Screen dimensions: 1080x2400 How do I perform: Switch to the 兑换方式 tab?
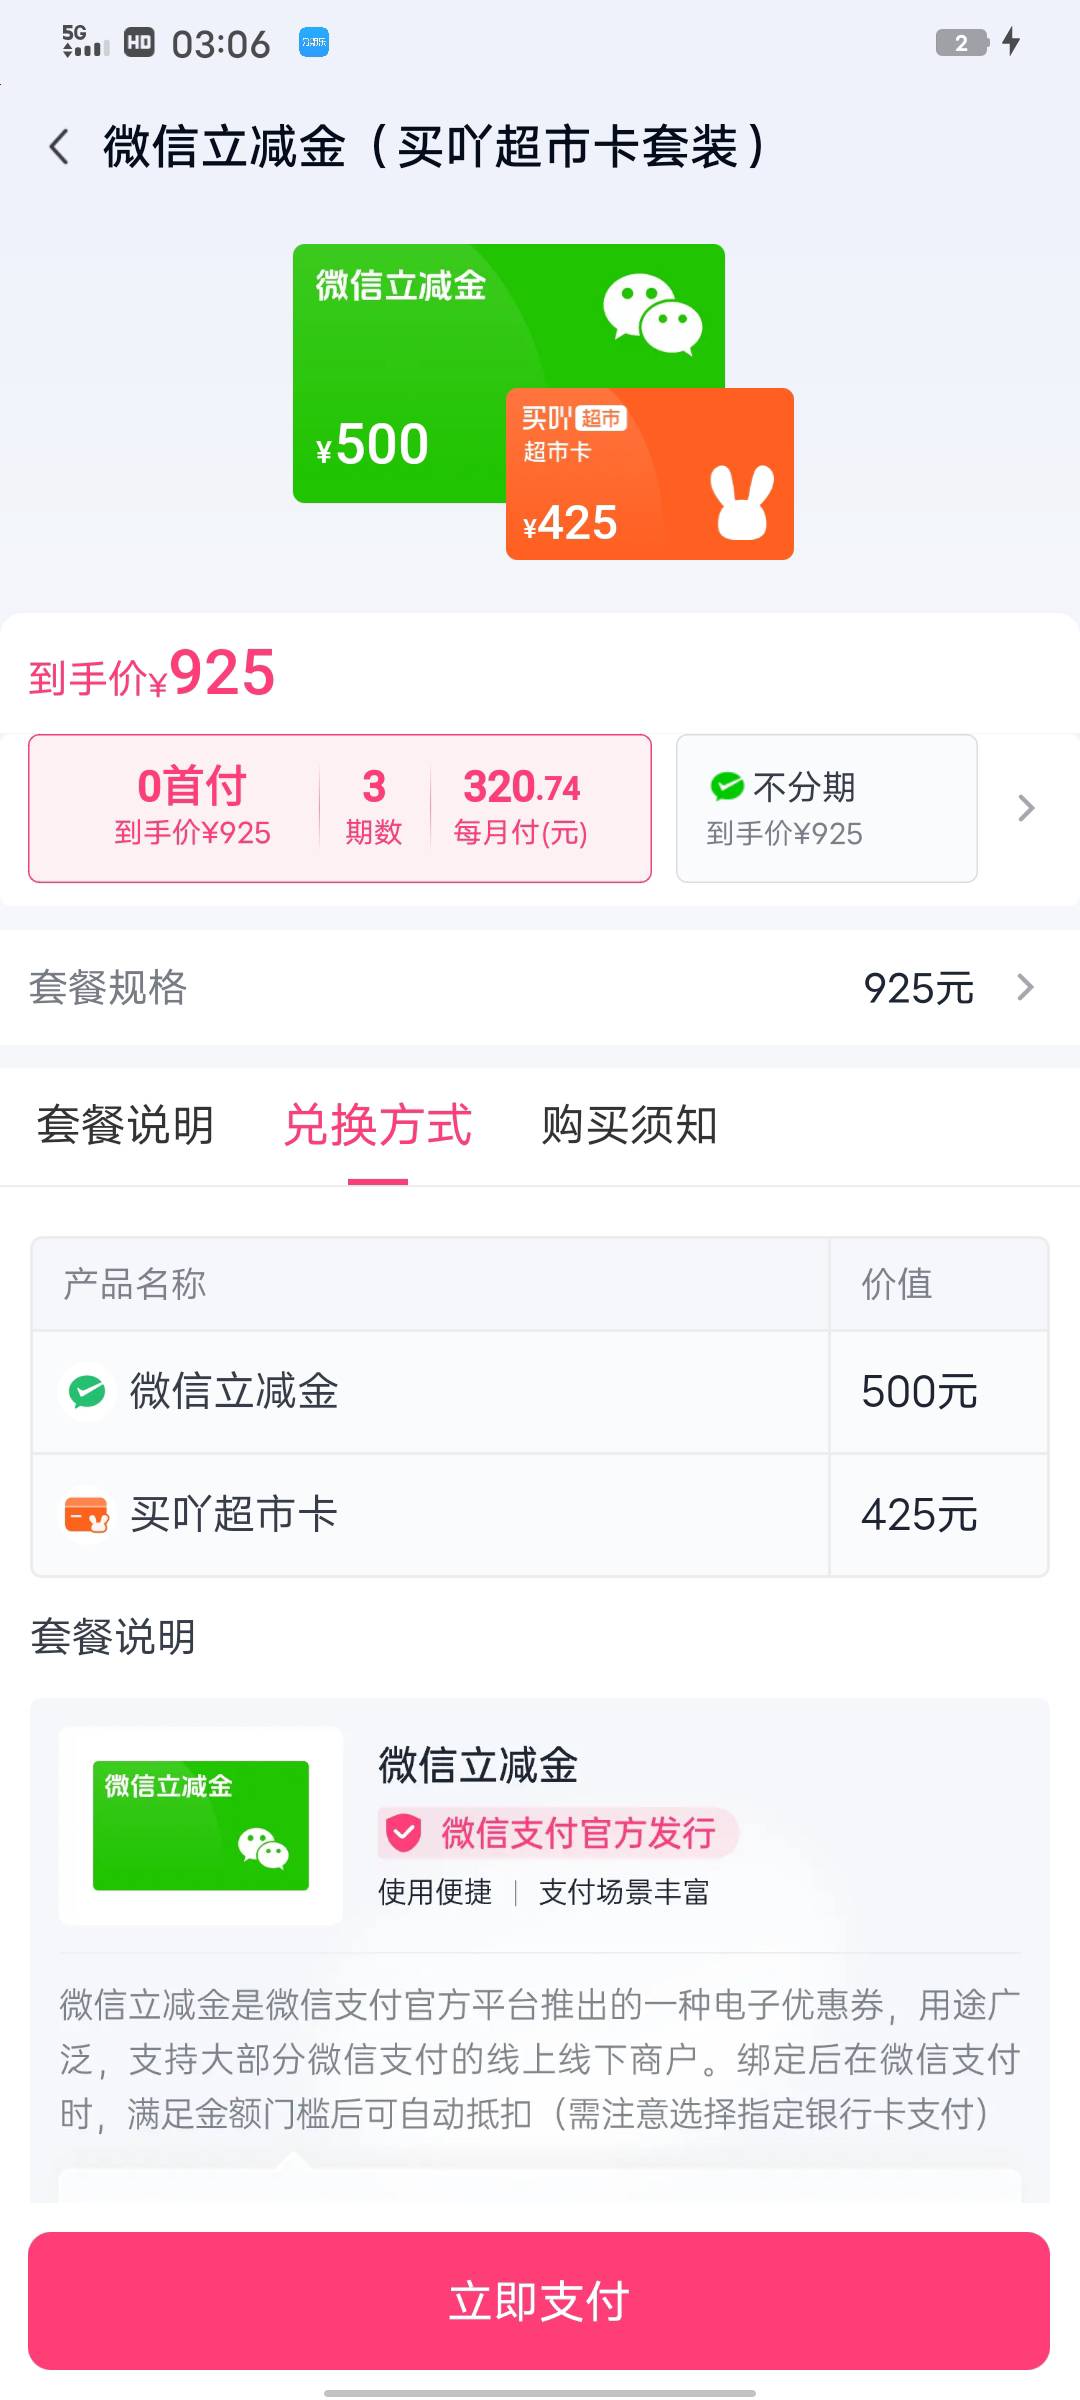pyautogui.click(x=378, y=1125)
